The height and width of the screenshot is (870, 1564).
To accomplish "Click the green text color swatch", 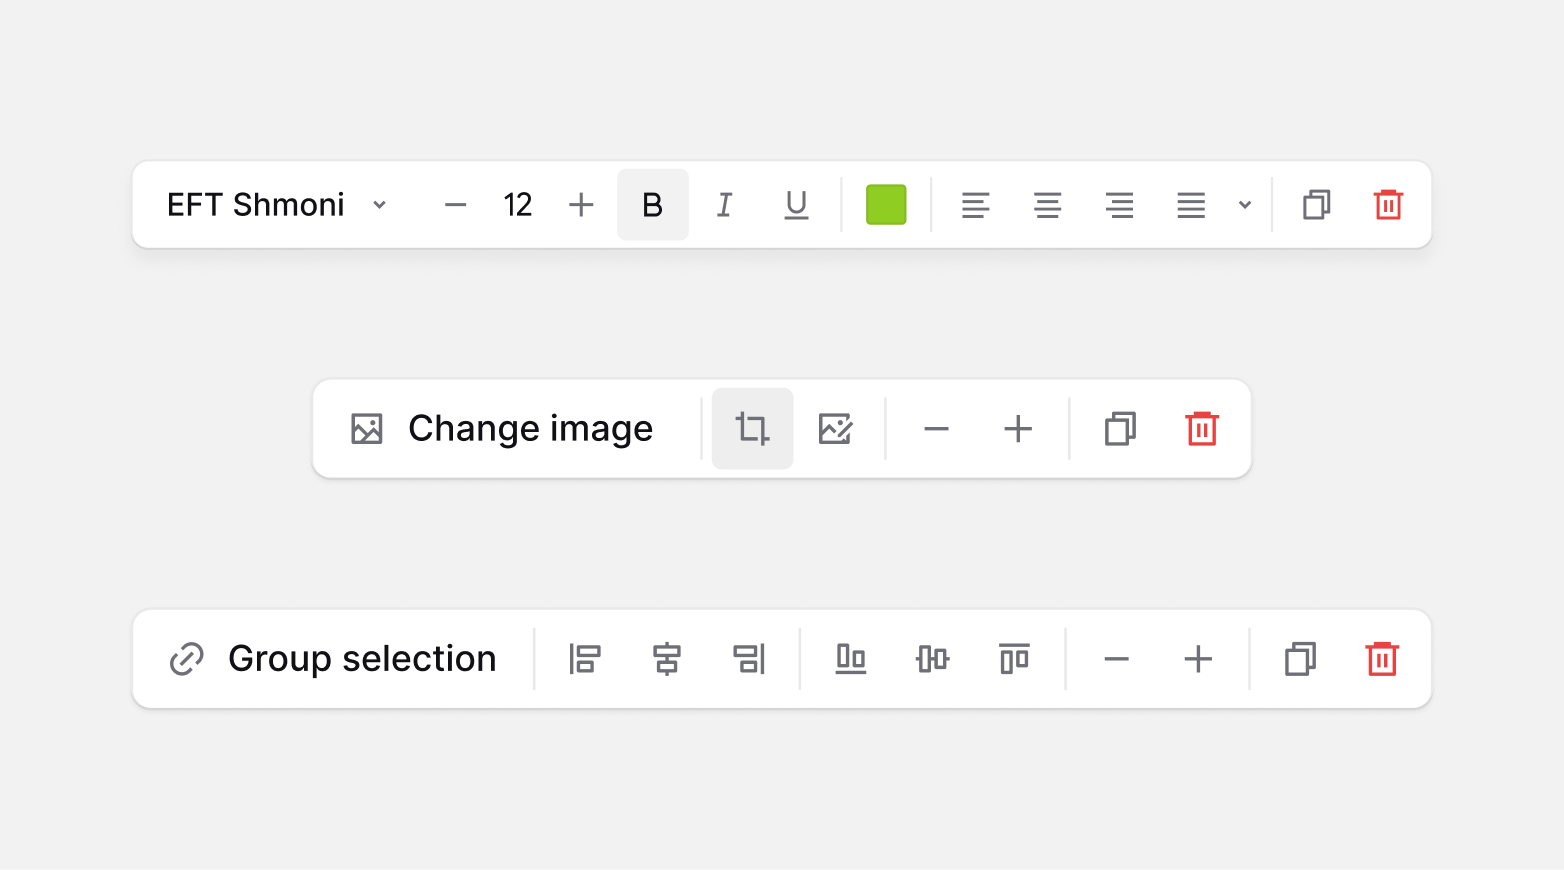I will click(x=886, y=205).
